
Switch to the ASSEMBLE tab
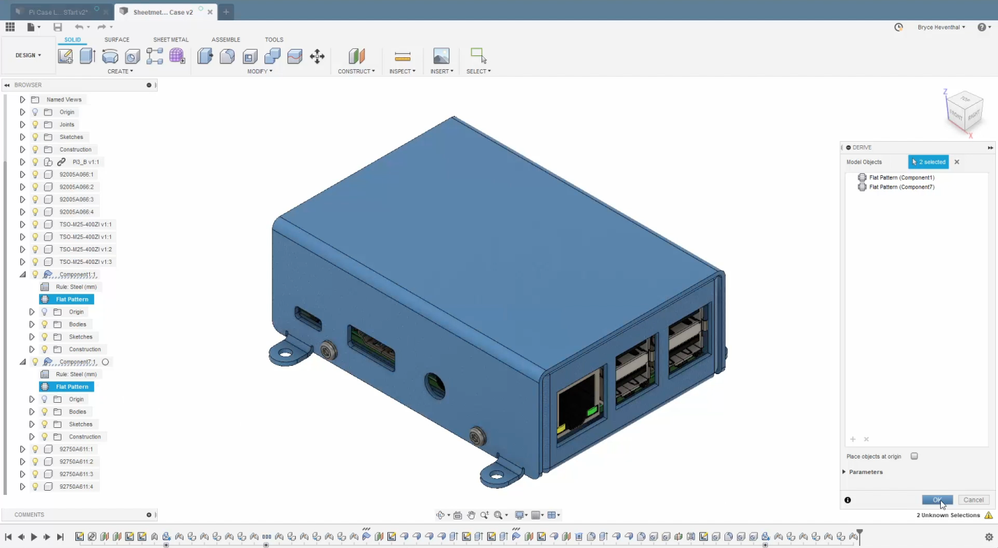pos(226,39)
